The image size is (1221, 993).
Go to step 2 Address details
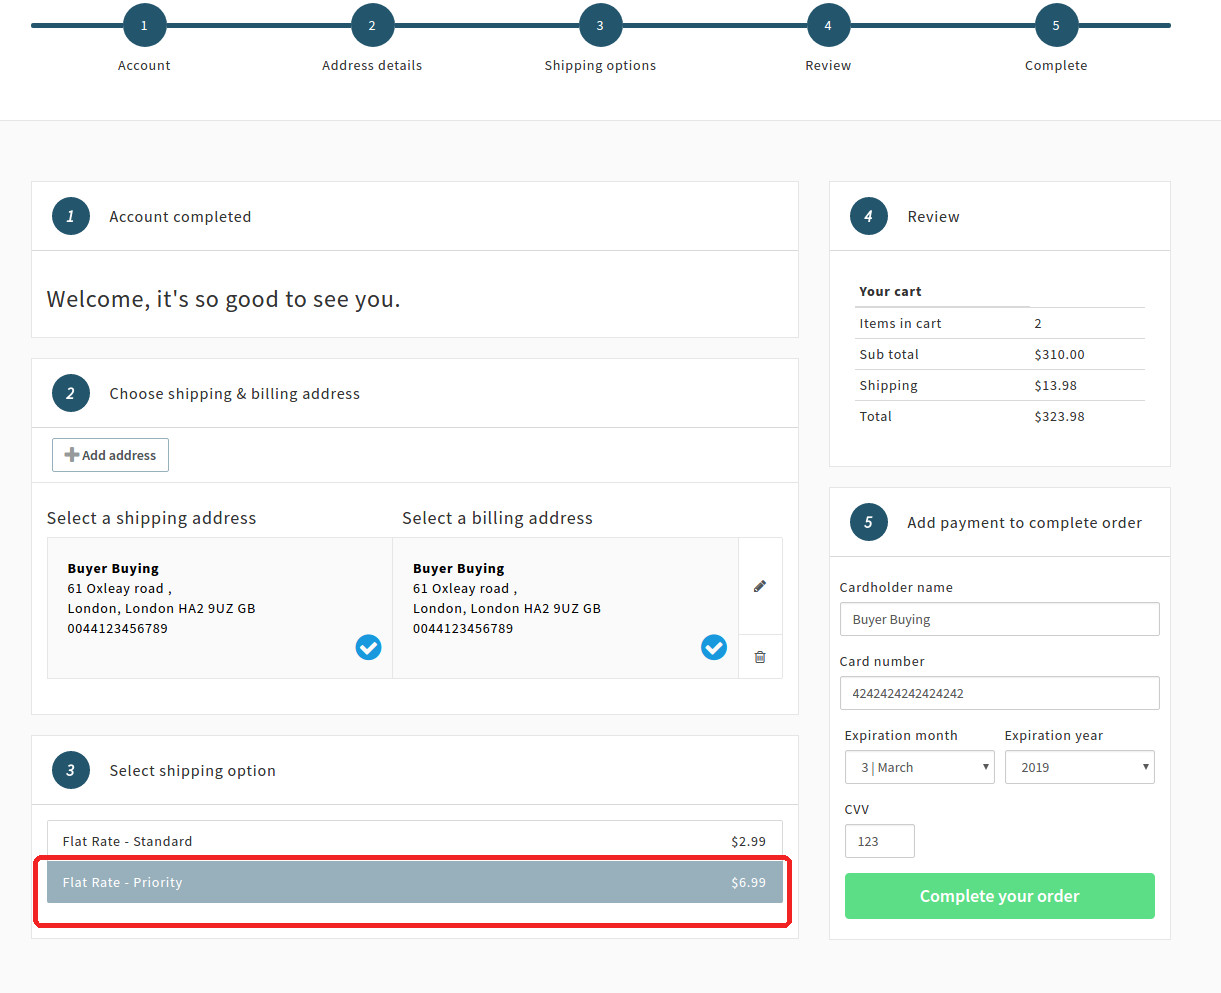click(372, 26)
